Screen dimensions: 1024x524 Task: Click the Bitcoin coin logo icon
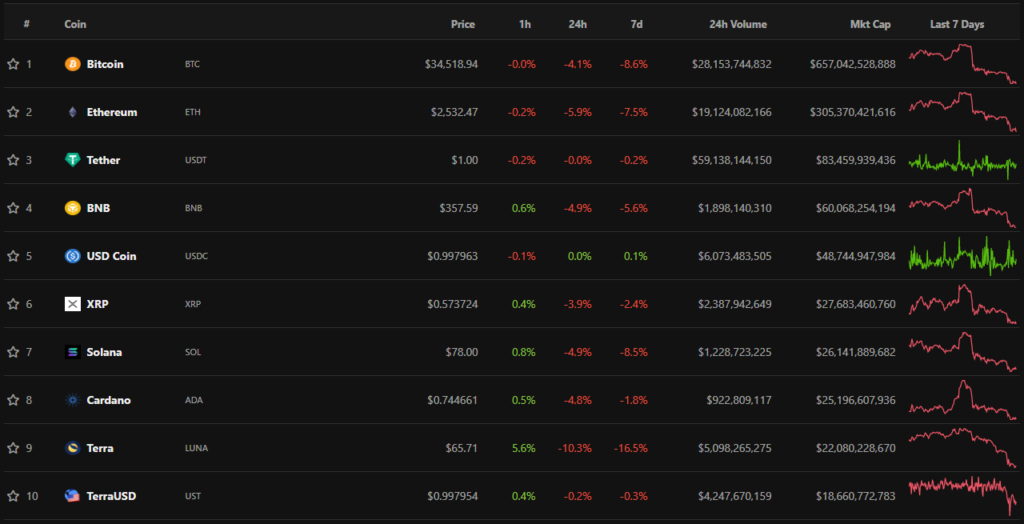[x=72, y=64]
